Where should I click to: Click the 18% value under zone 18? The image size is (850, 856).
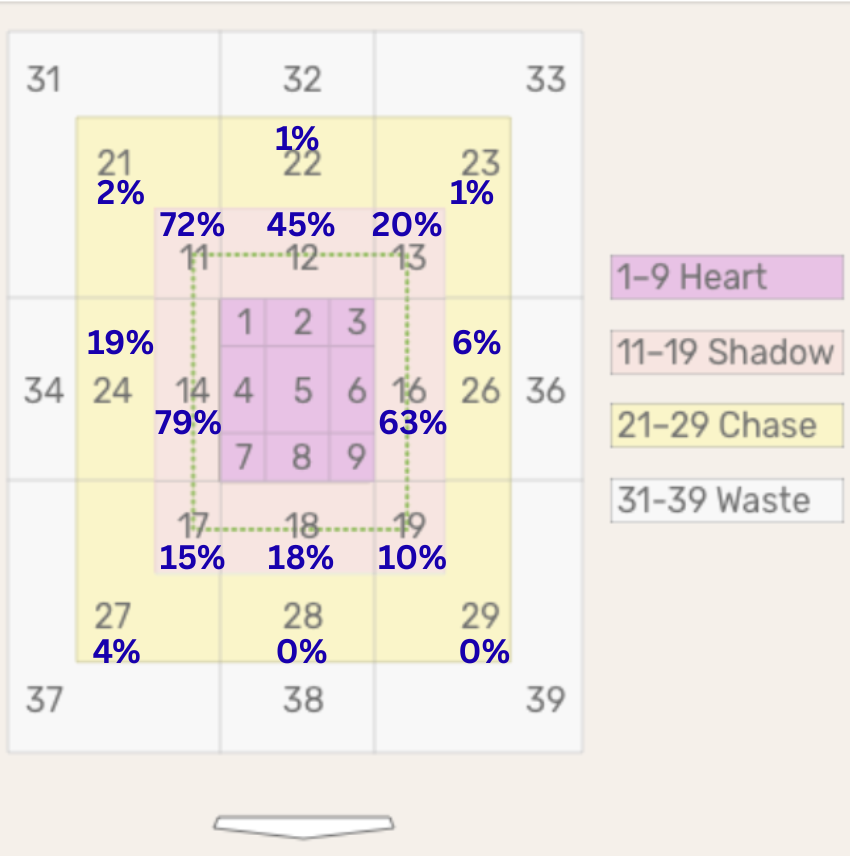click(x=300, y=558)
